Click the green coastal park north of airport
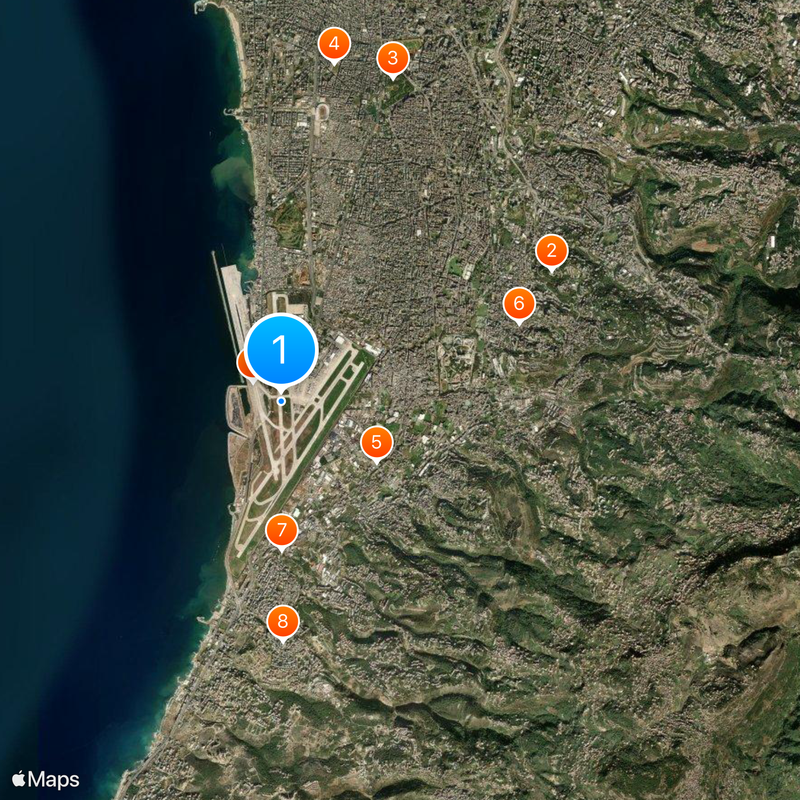The height and width of the screenshot is (800, 800). pyautogui.click(x=289, y=222)
